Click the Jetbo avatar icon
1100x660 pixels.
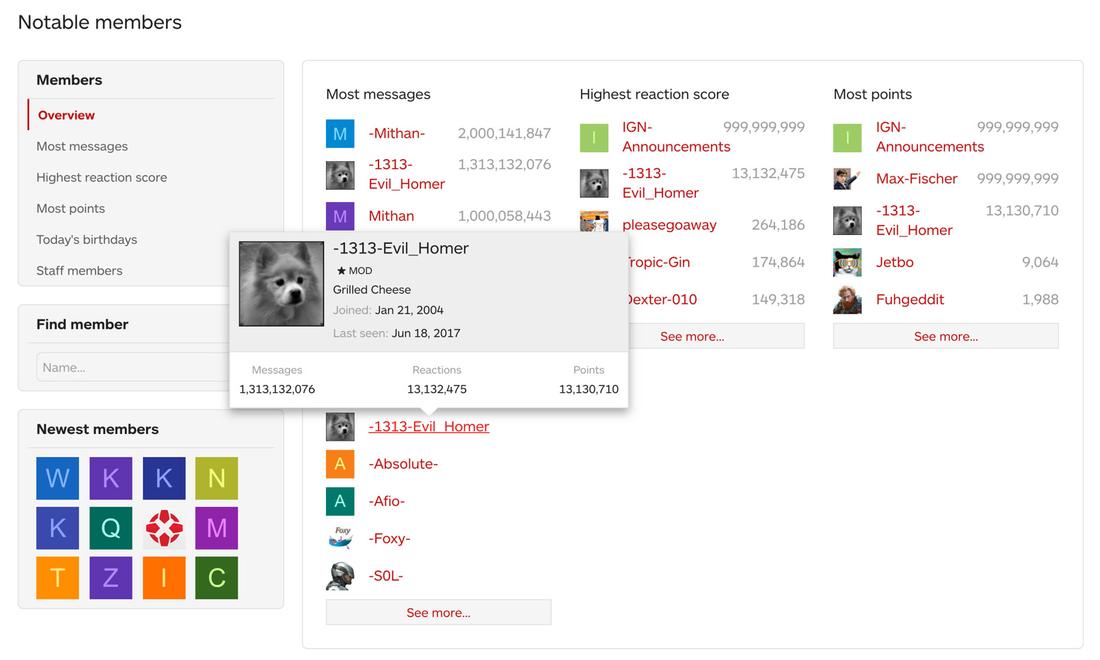click(x=847, y=263)
